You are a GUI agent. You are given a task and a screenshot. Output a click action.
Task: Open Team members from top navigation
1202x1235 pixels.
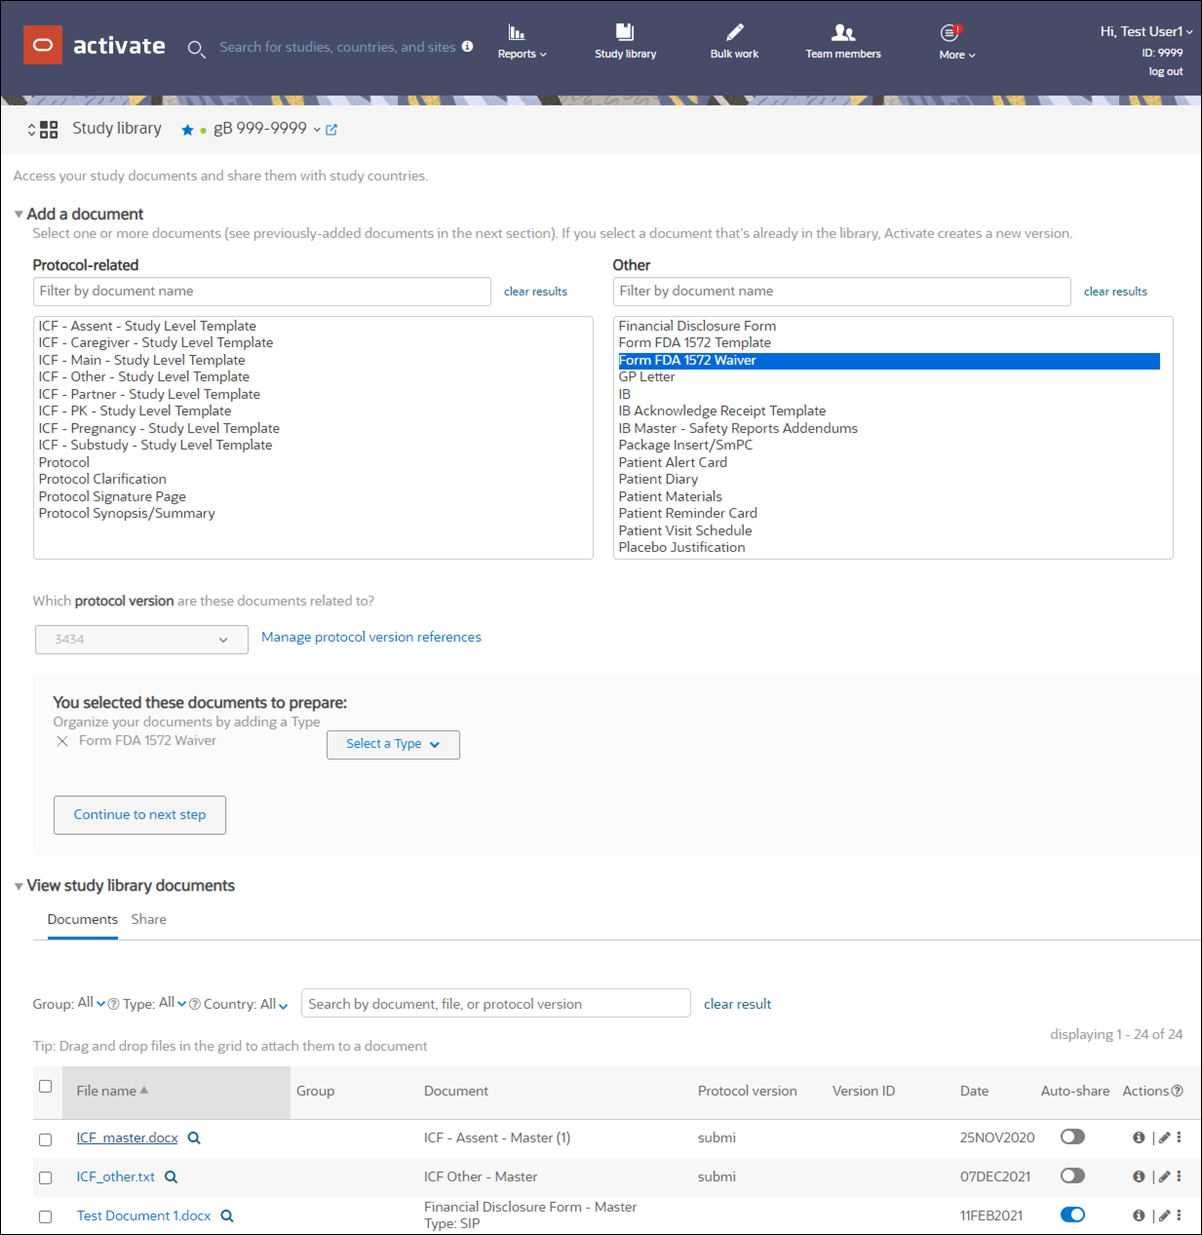coord(843,42)
